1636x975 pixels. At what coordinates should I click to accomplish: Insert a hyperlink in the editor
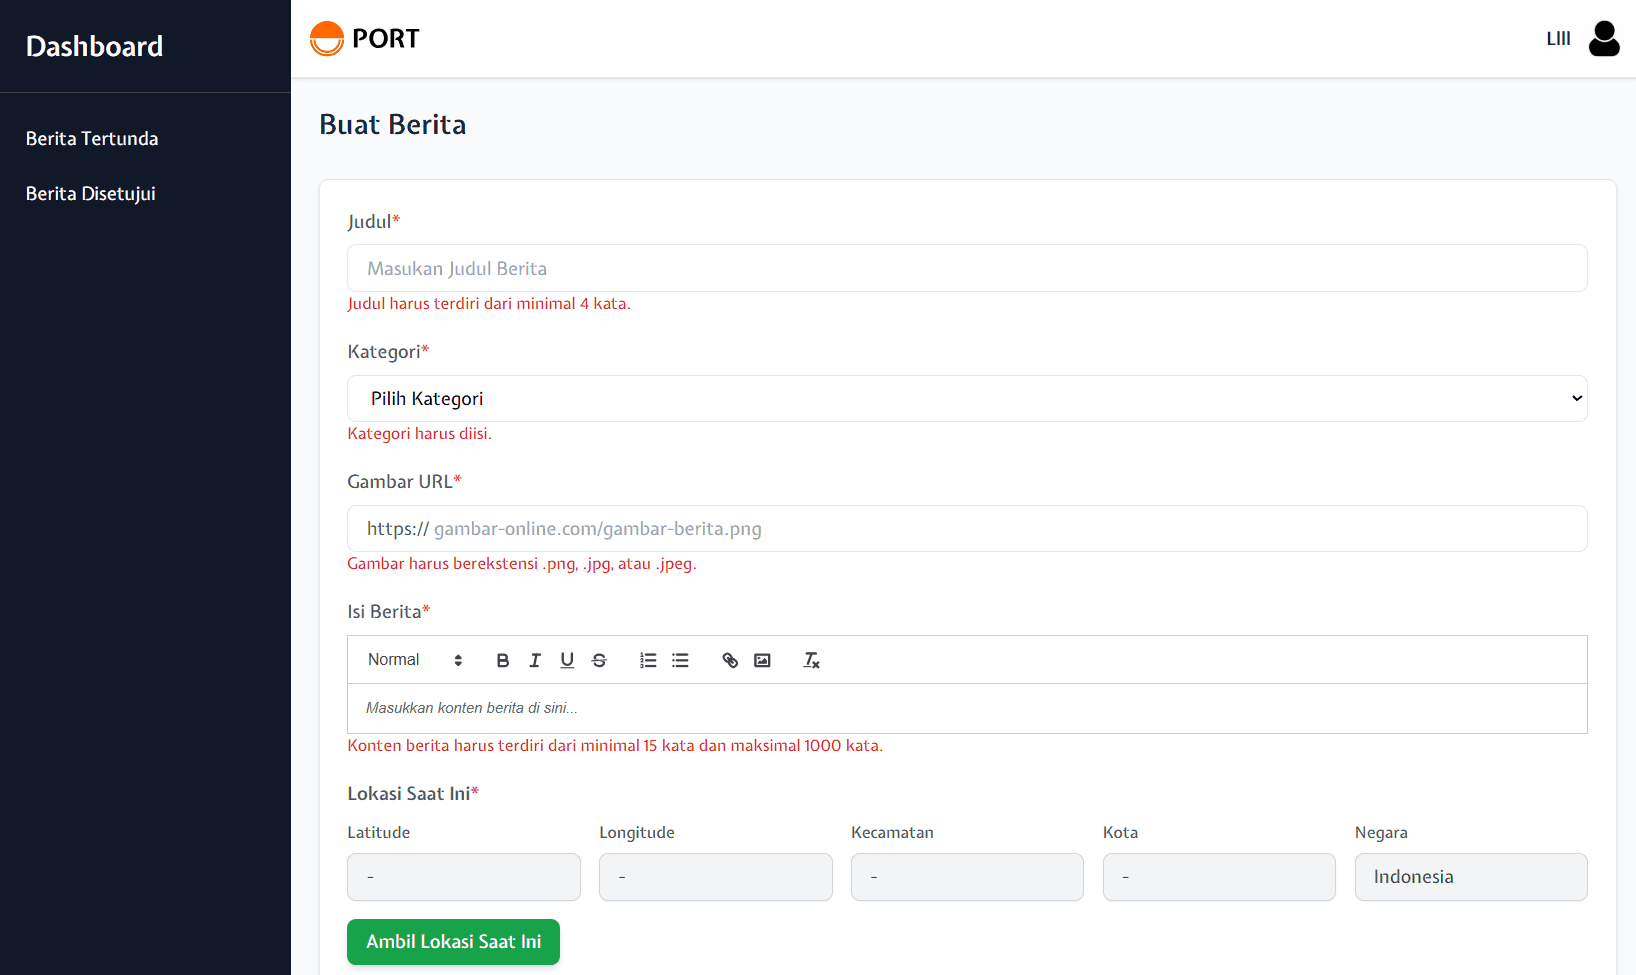[x=730, y=660]
